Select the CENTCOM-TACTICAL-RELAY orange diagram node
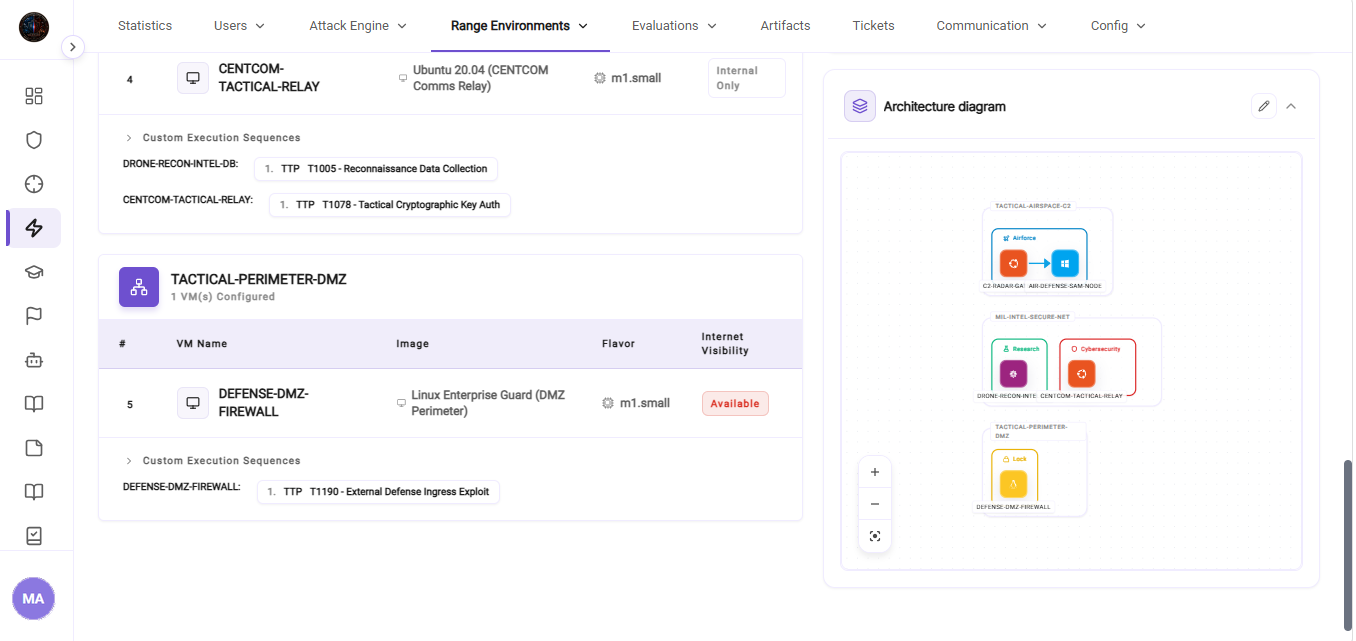The width and height of the screenshot is (1356, 641). [1081, 374]
